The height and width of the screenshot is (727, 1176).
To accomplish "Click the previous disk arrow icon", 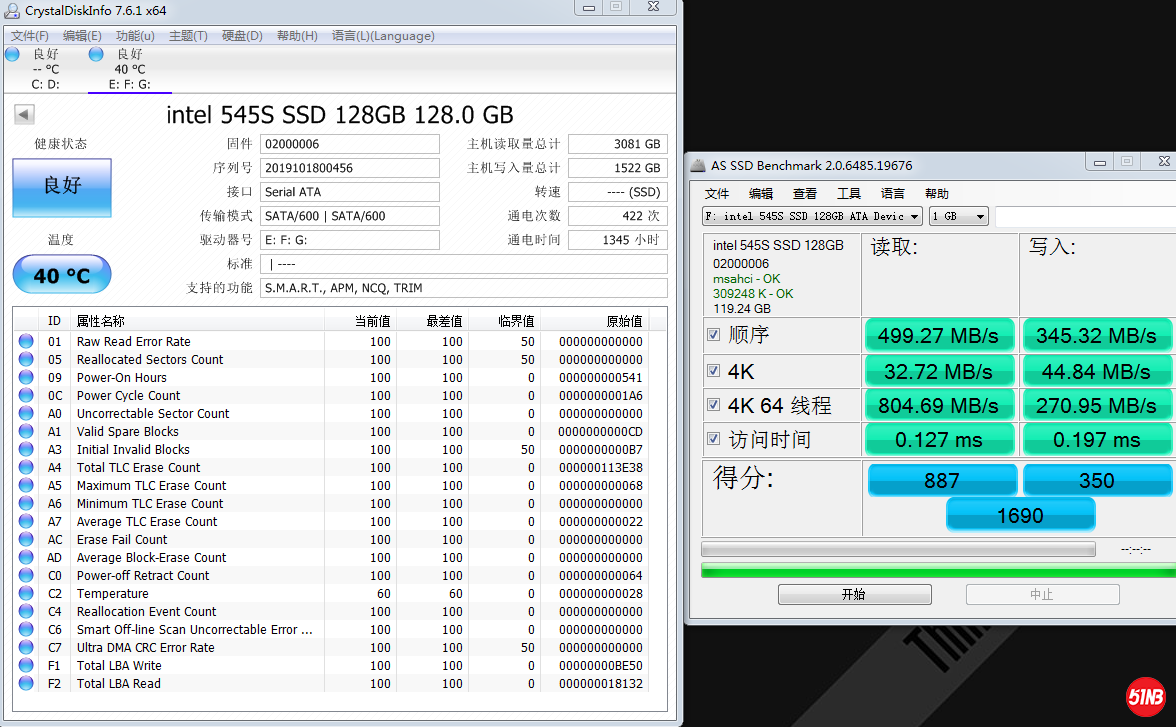I will click(x=24, y=114).
